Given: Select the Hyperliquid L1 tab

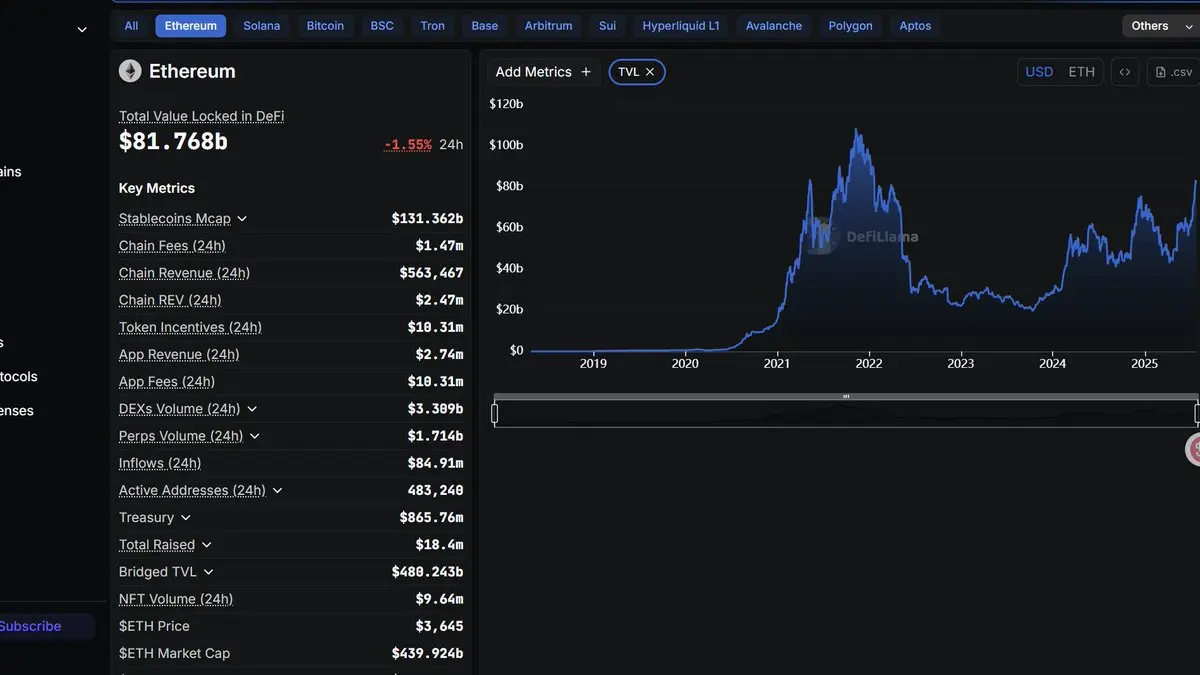Looking at the screenshot, I should click(x=681, y=26).
